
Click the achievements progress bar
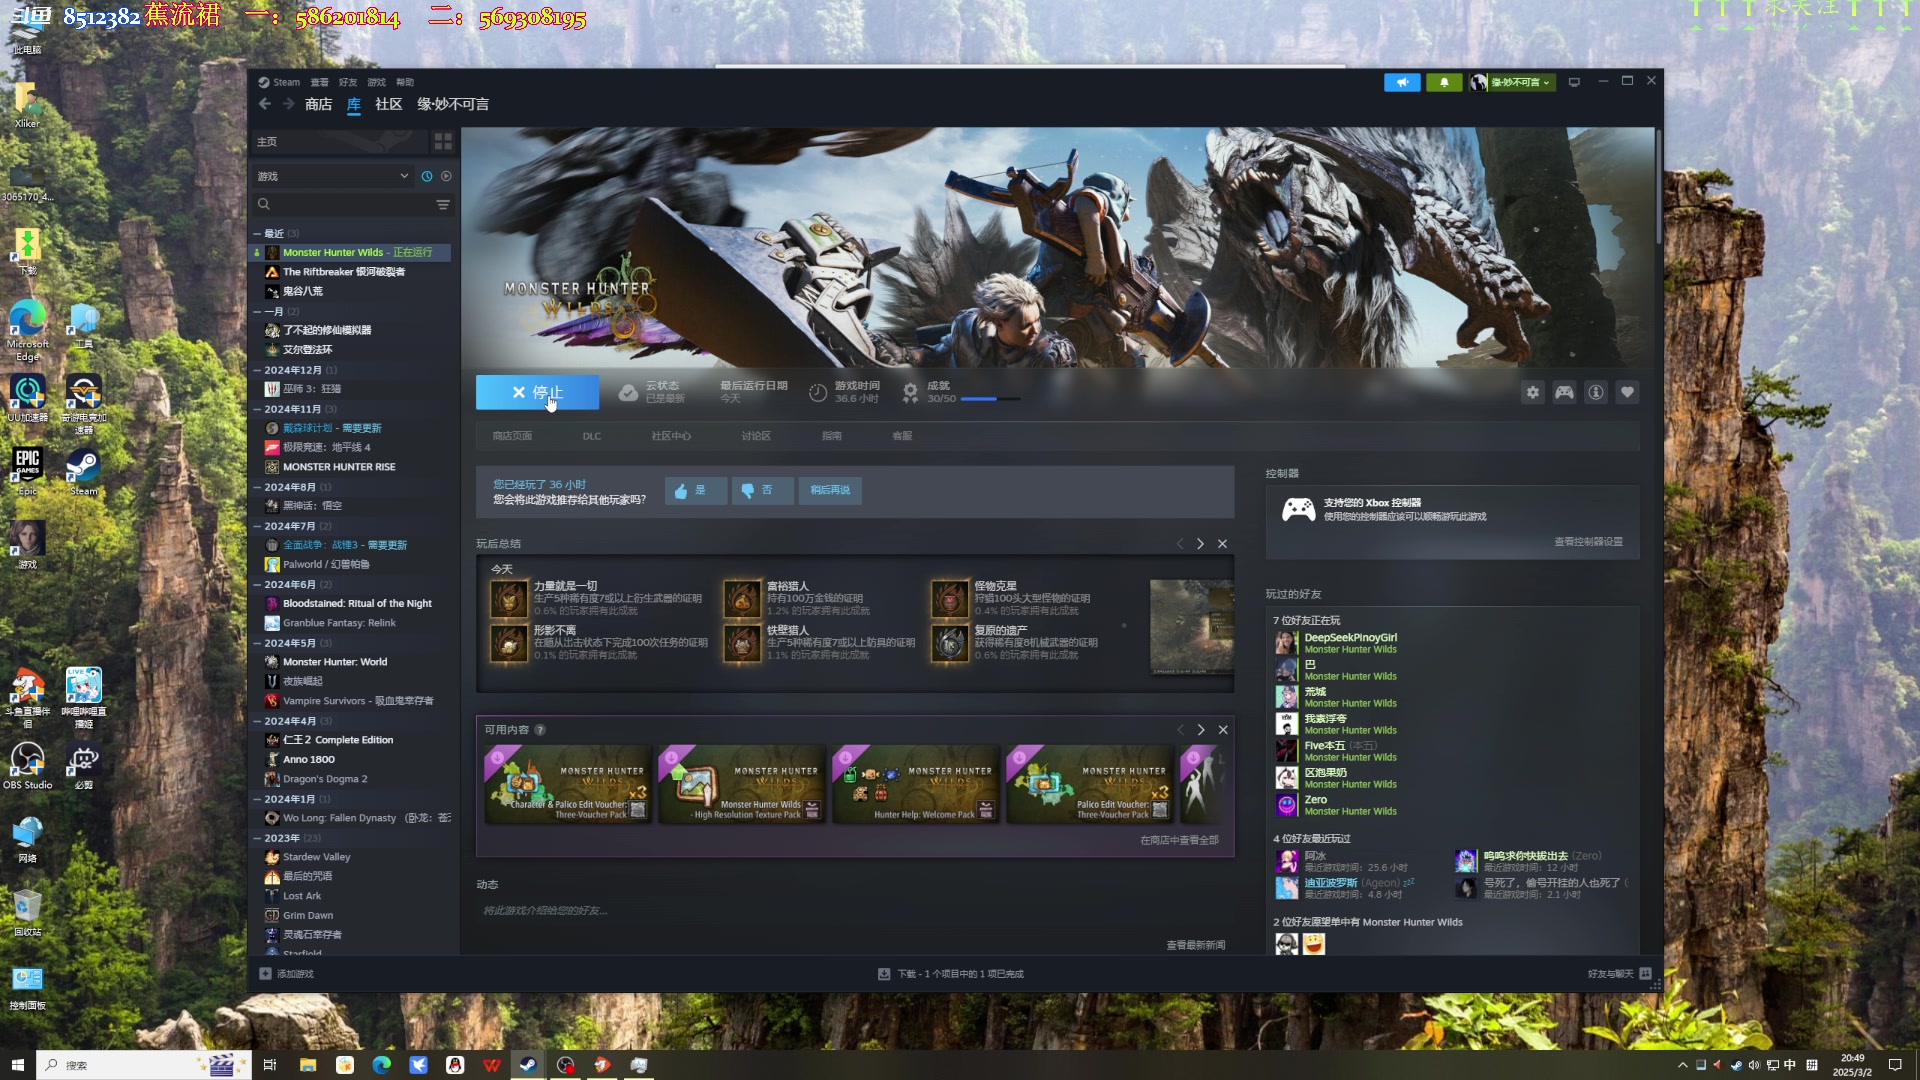tap(990, 399)
